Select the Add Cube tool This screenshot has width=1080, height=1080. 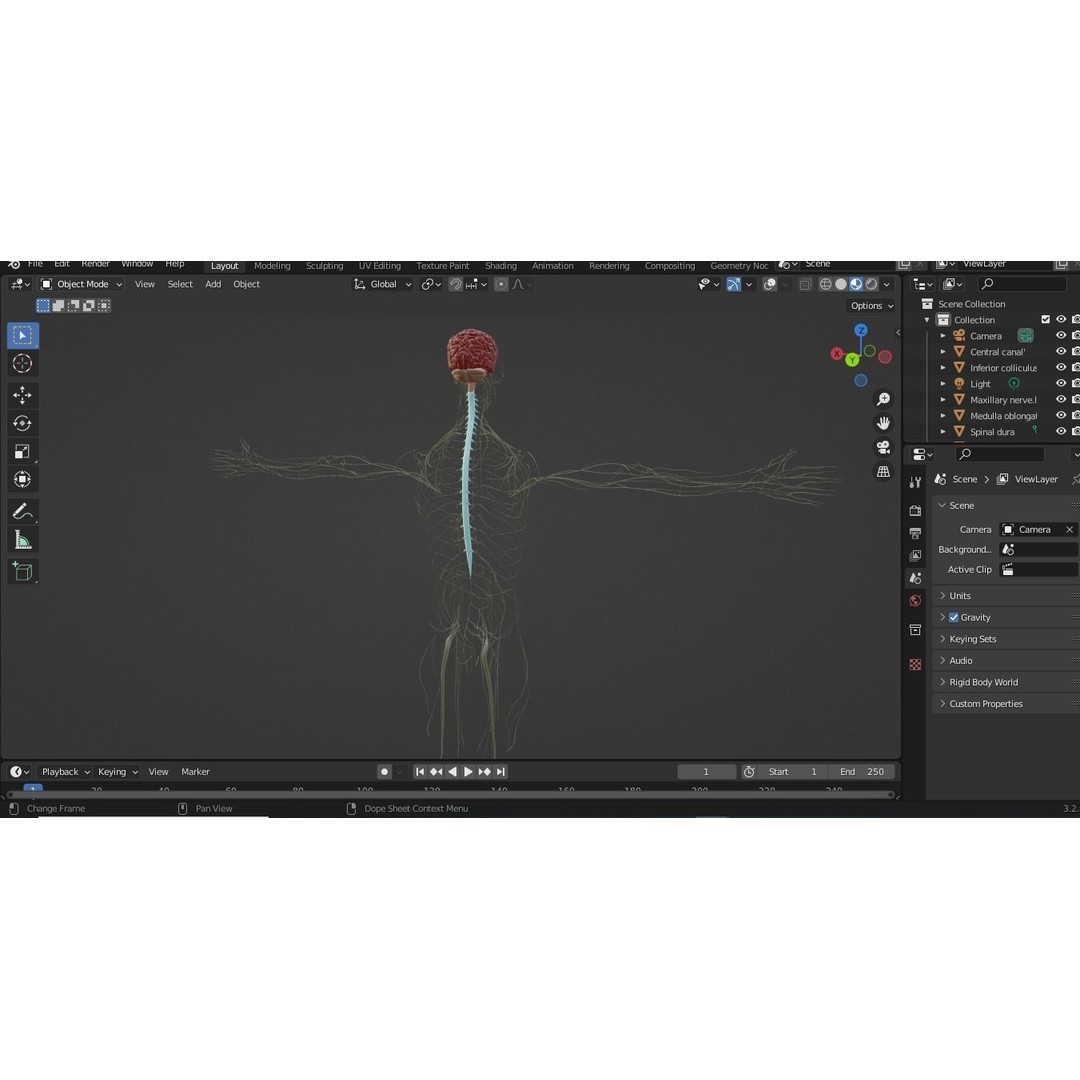coord(22,571)
